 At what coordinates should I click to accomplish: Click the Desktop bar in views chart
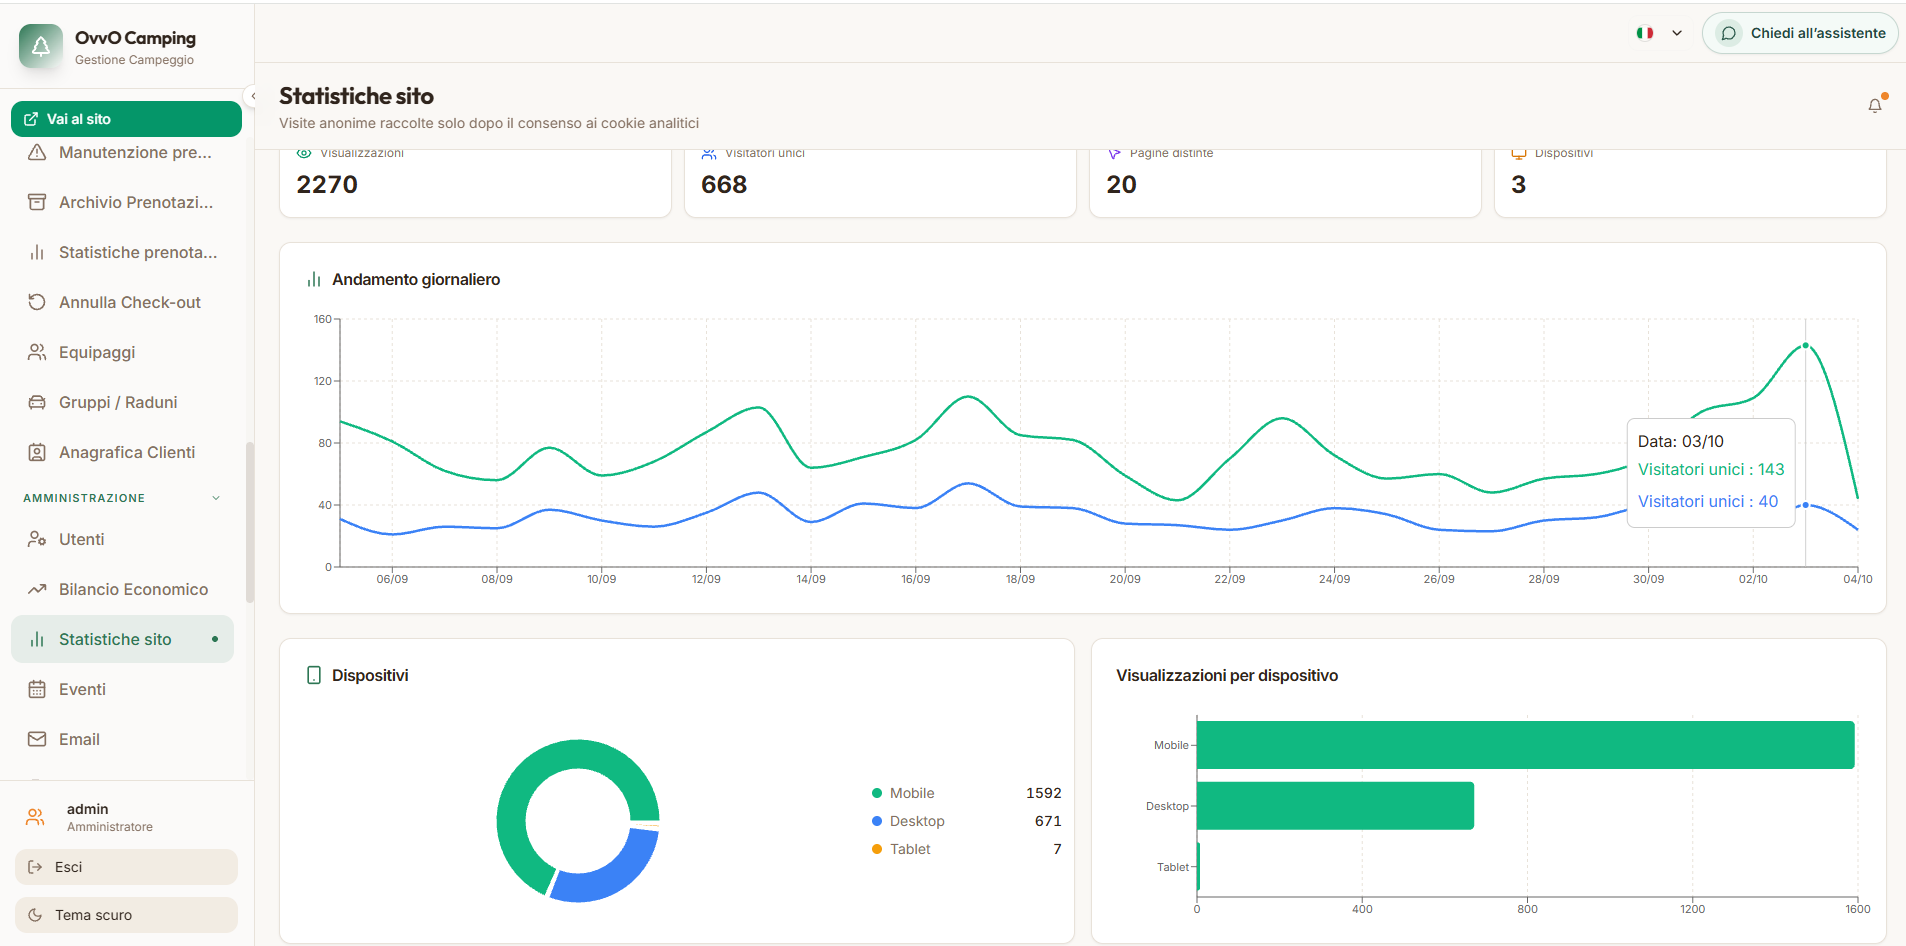click(1335, 806)
